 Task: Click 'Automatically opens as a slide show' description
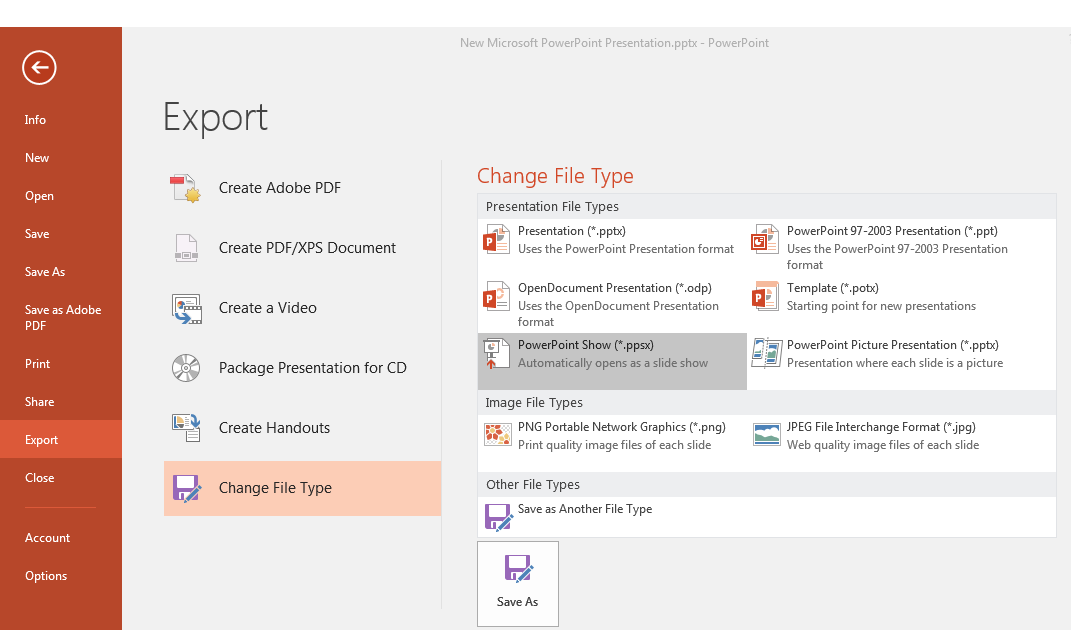coord(613,363)
